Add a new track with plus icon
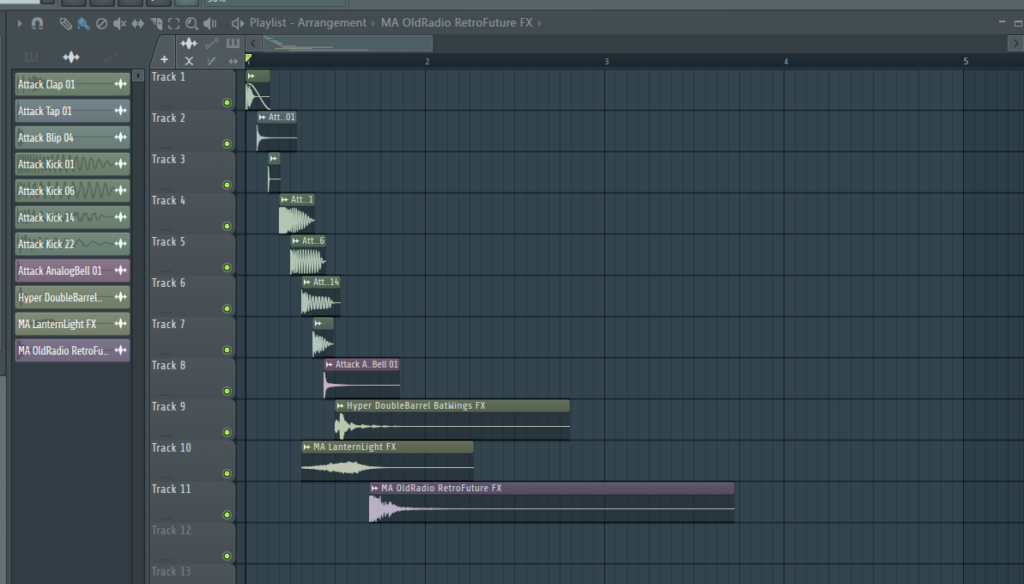The height and width of the screenshot is (584, 1024). coord(164,59)
